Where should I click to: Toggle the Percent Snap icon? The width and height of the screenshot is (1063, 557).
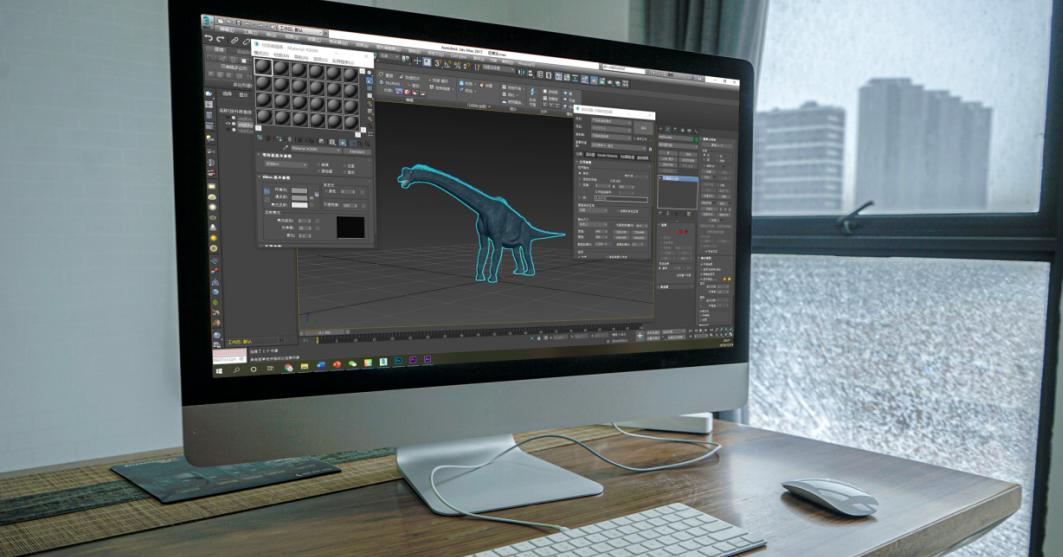[x=458, y=65]
